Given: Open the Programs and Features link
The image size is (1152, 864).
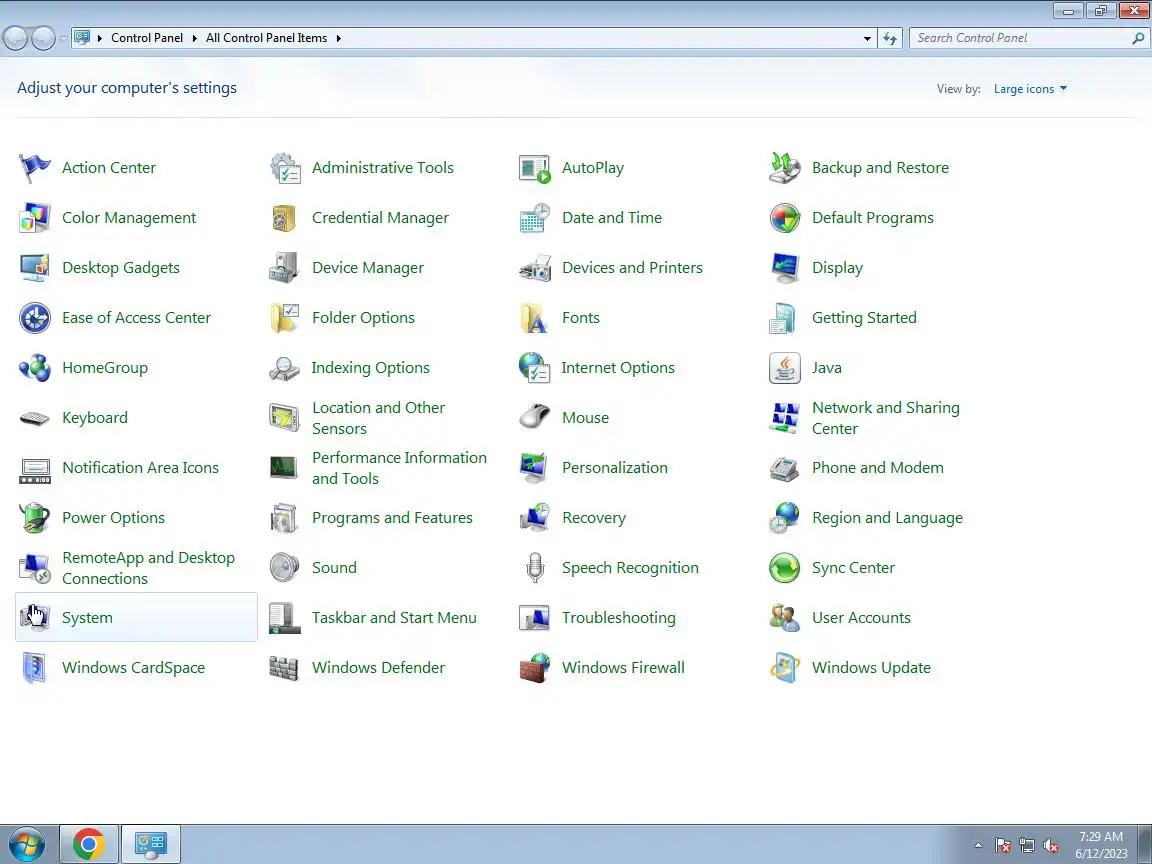Looking at the screenshot, I should (392, 518).
